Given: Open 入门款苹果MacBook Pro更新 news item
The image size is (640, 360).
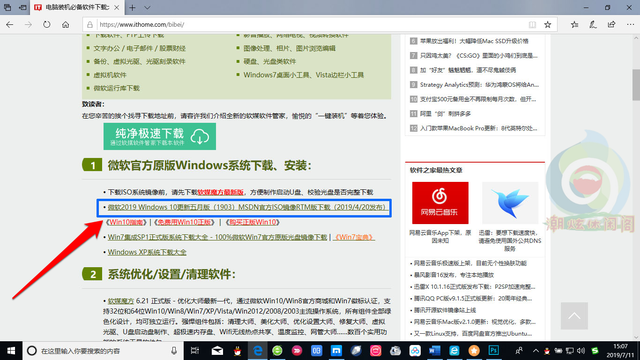Looking at the screenshot, I should (479, 128).
